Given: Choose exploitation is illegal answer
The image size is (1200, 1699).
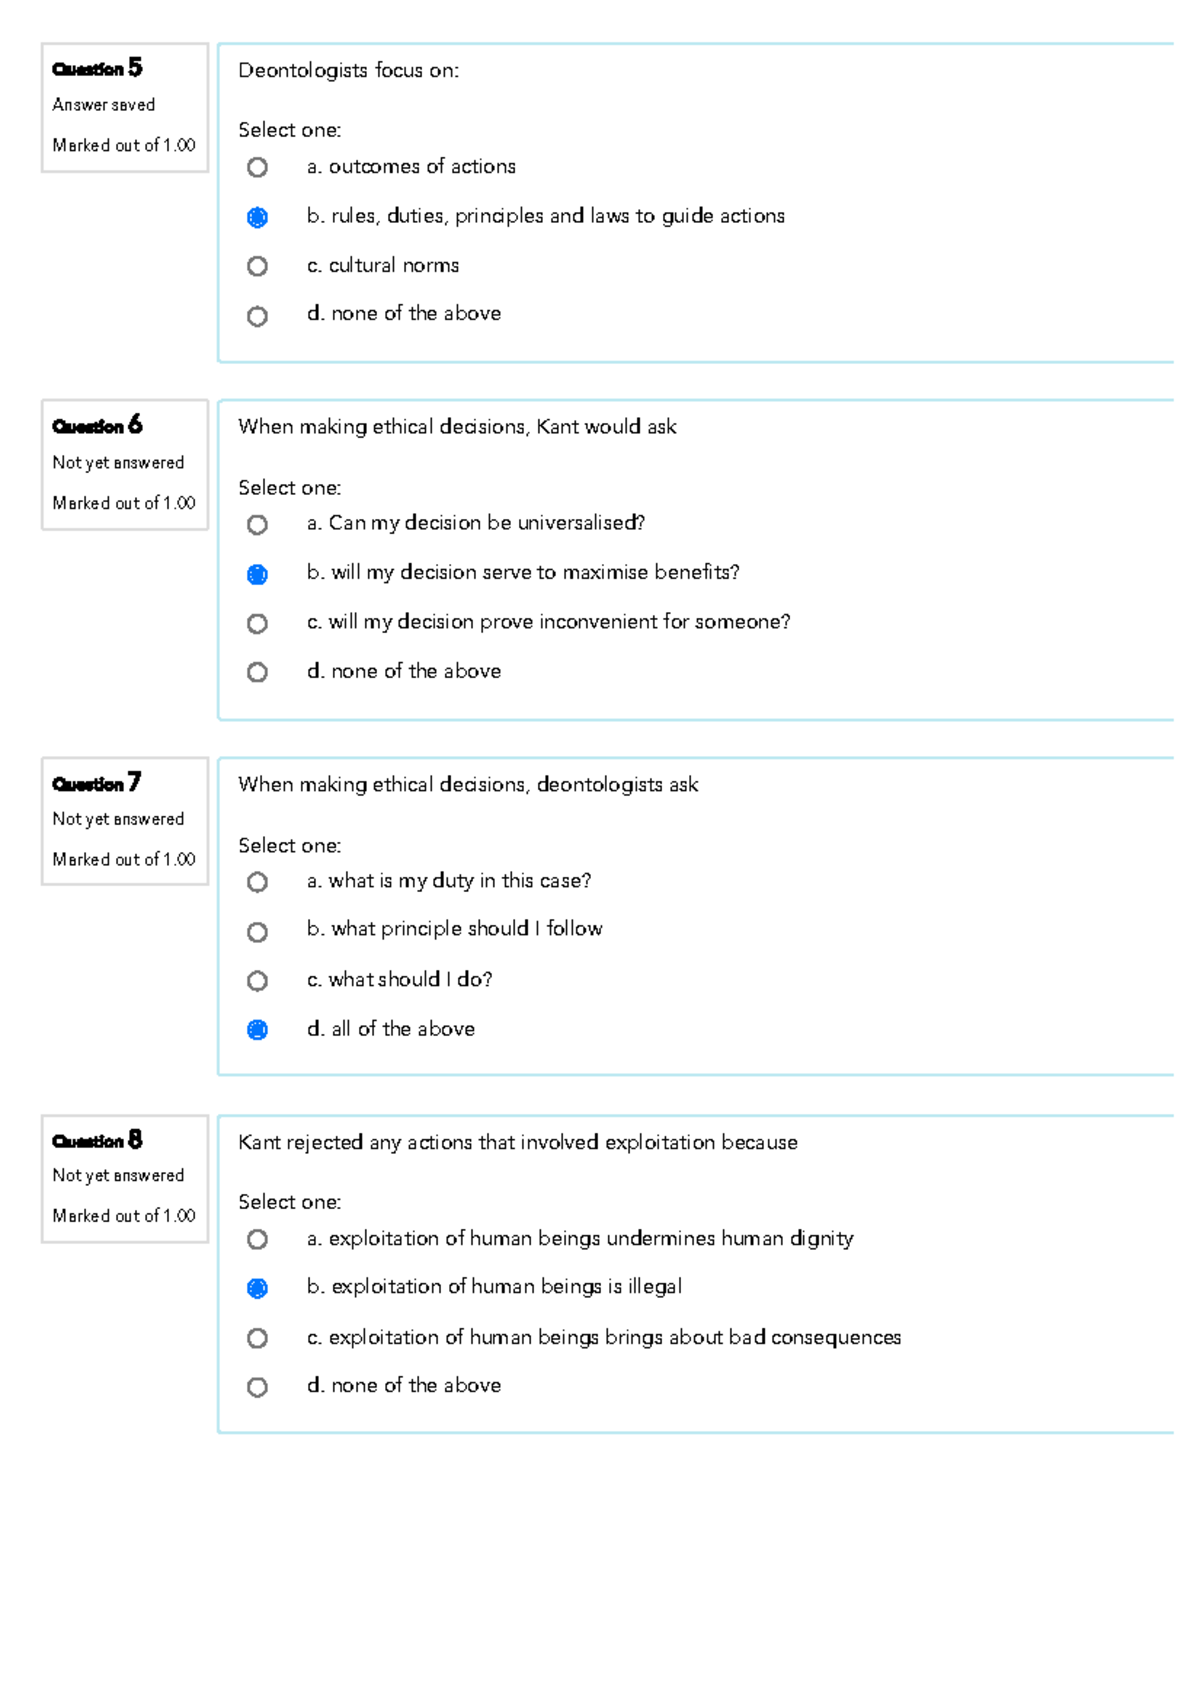Looking at the screenshot, I should click(258, 1288).
